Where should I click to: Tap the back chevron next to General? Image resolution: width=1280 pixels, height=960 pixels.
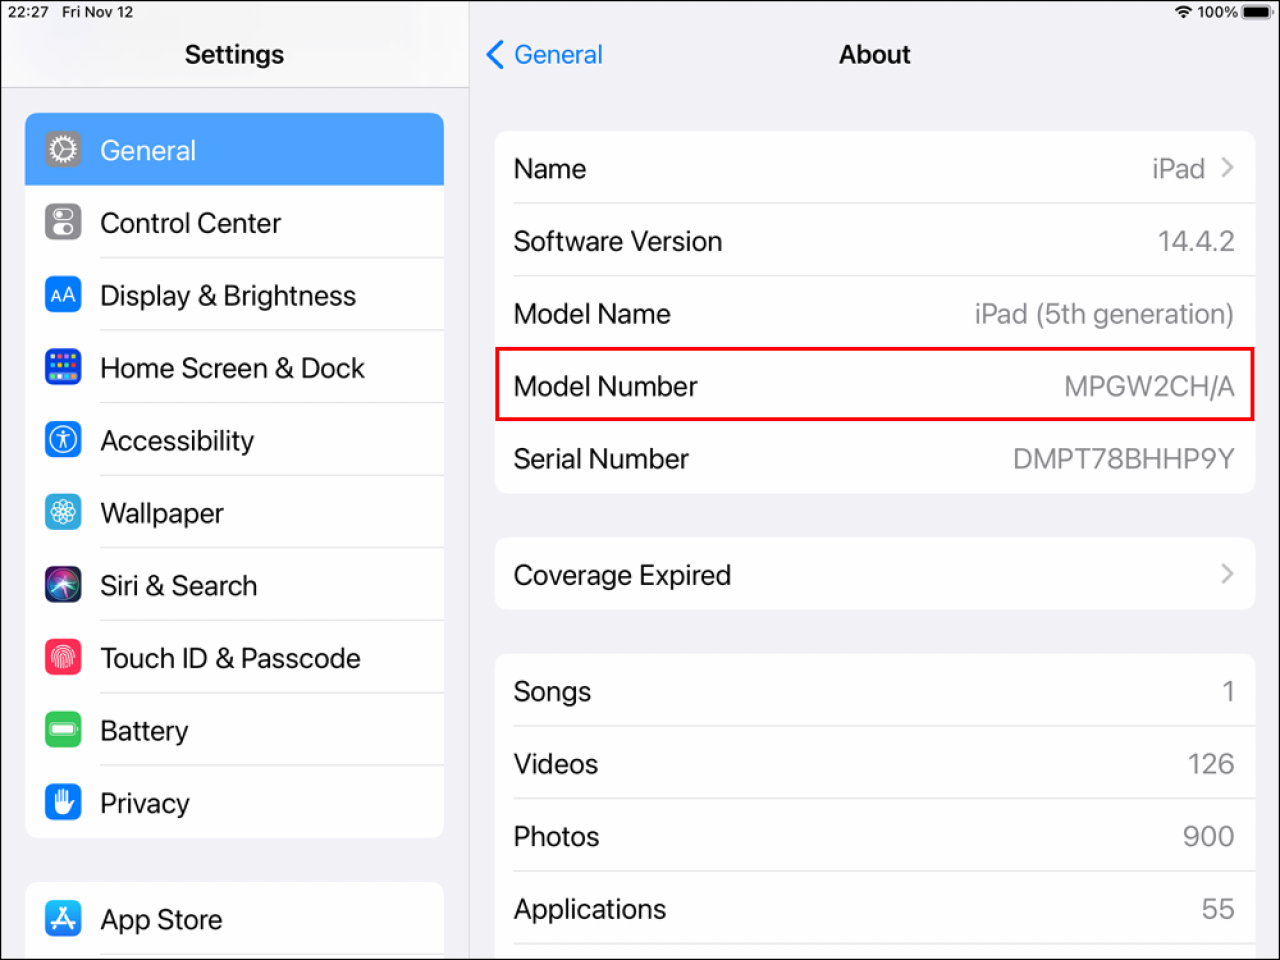point(494,55)
